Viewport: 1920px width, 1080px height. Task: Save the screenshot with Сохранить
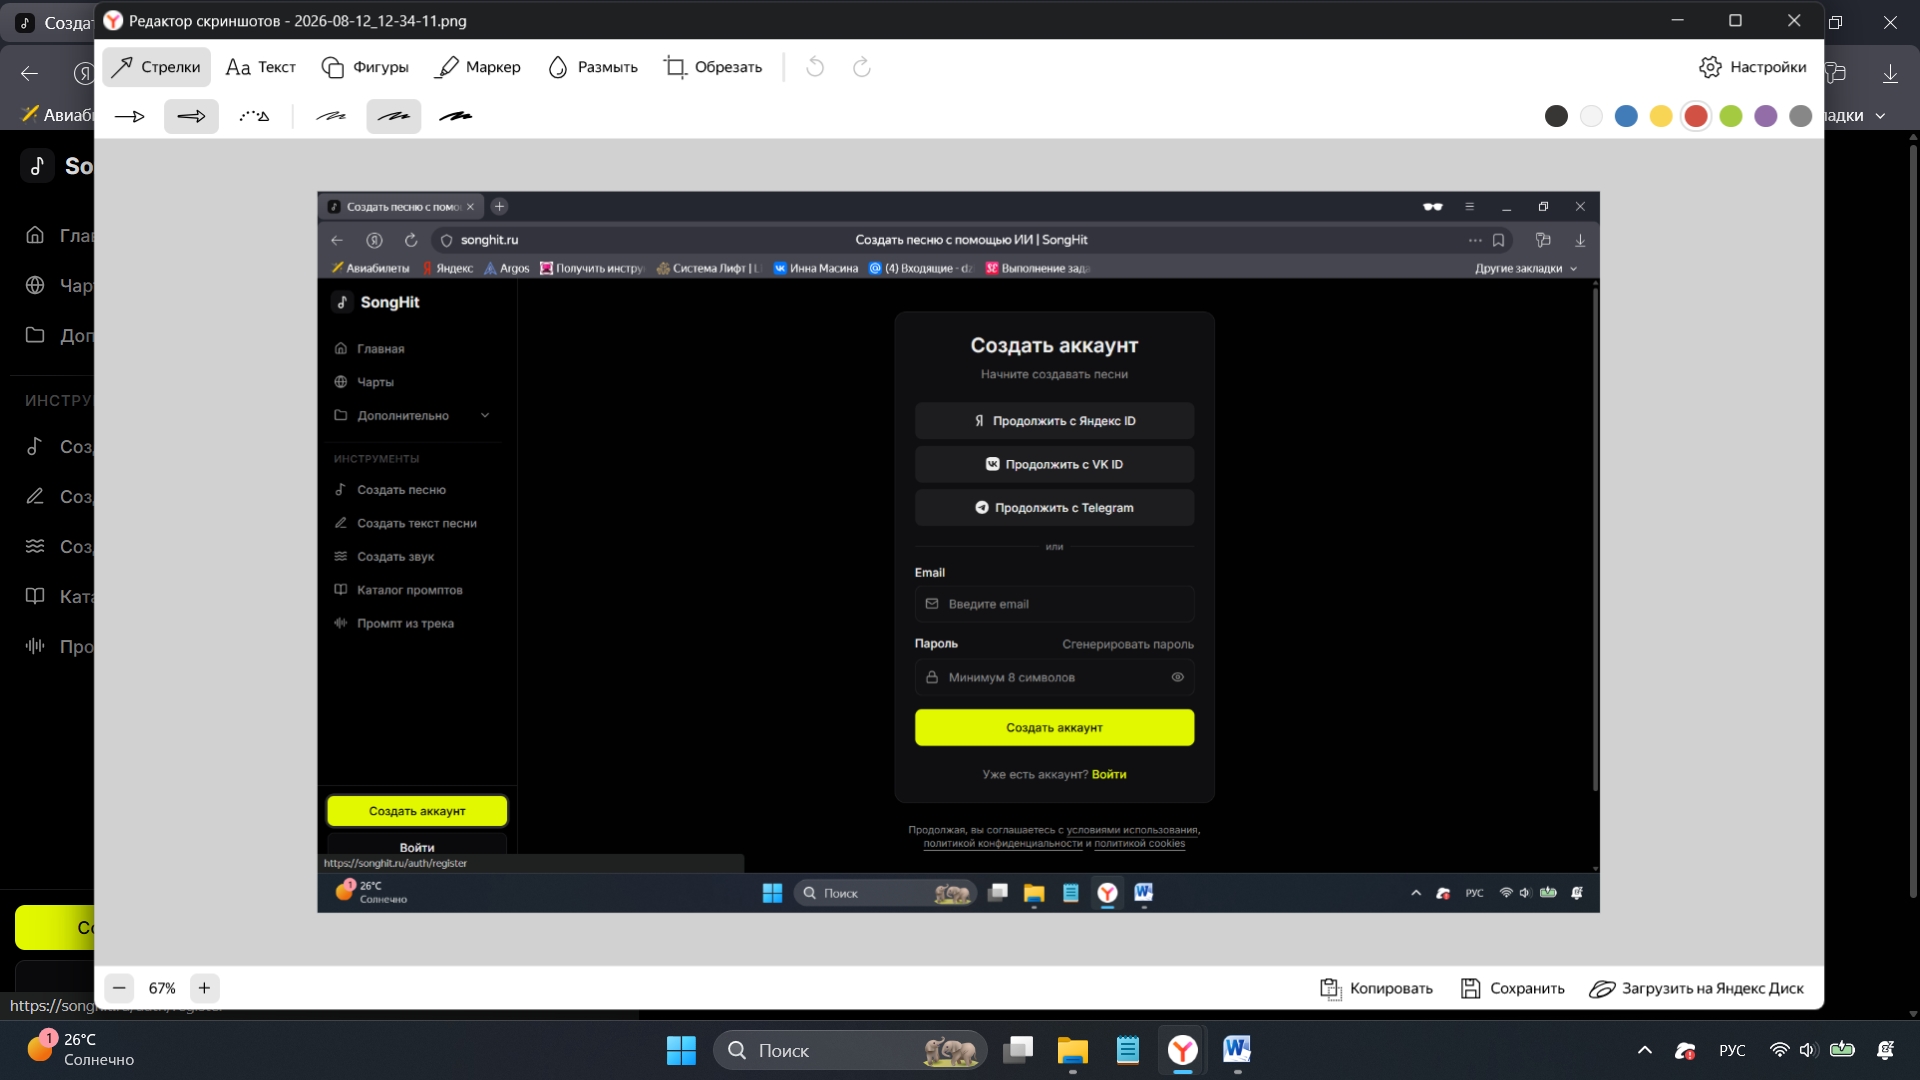pos(1512,988)
